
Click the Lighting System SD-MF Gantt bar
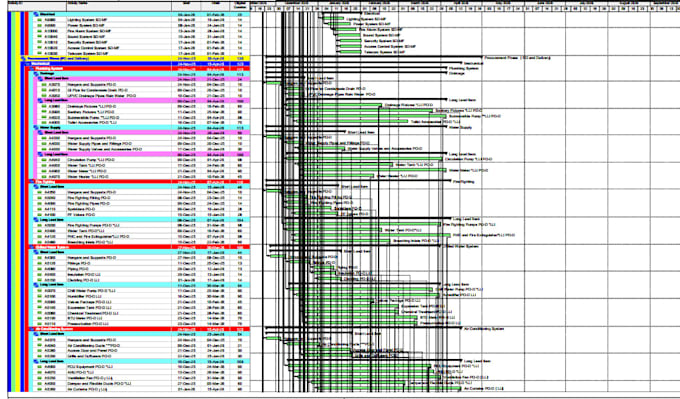334,19
